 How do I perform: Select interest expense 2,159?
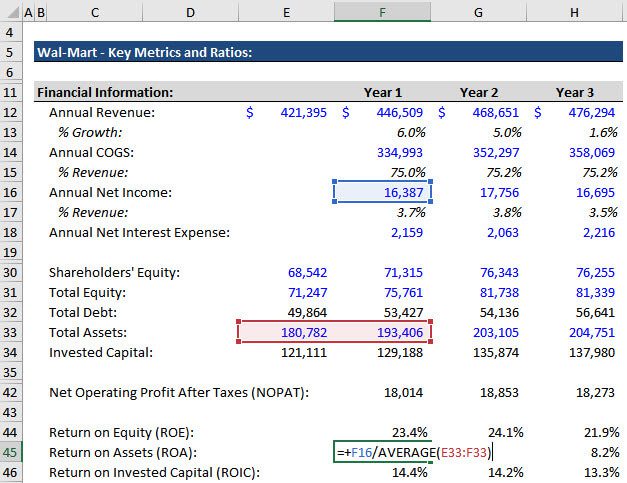[x=407, y=232]
